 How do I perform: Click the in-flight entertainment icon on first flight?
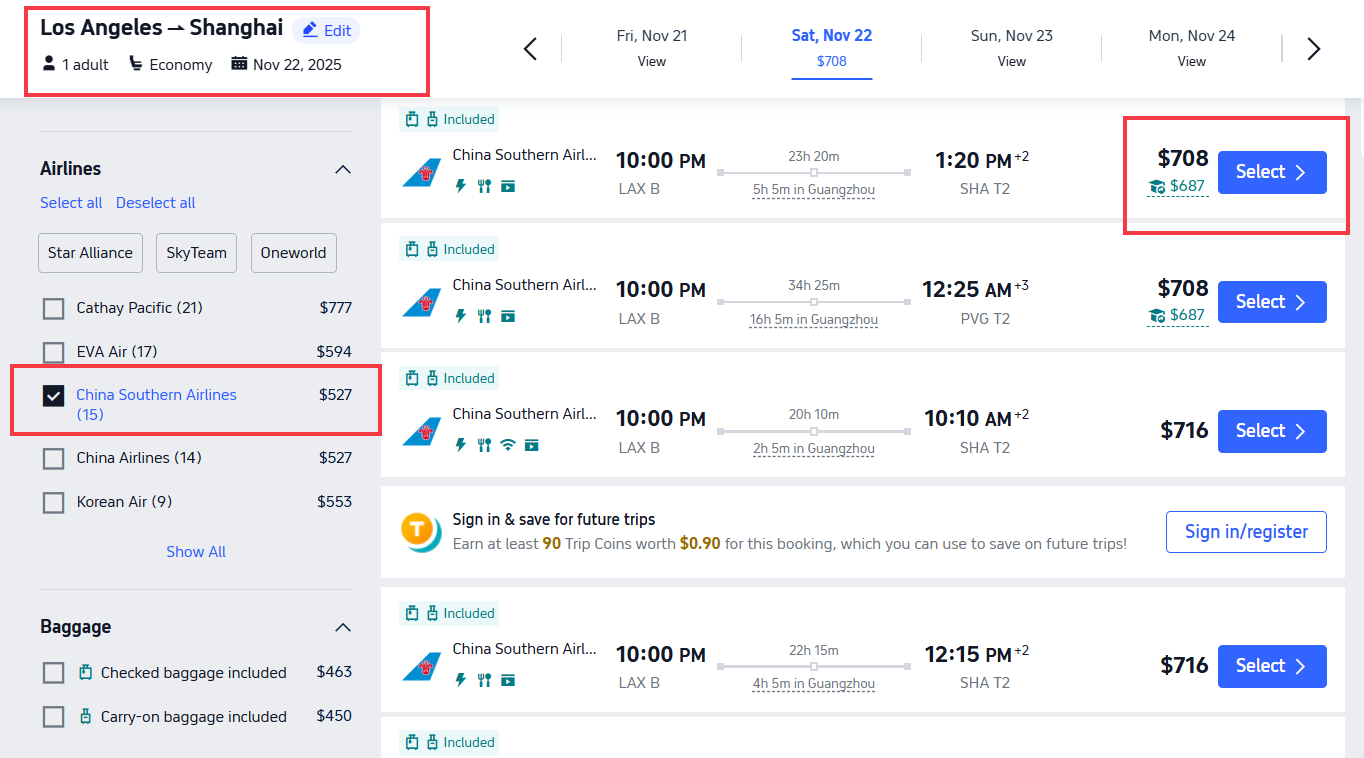(x=508, y=186)
